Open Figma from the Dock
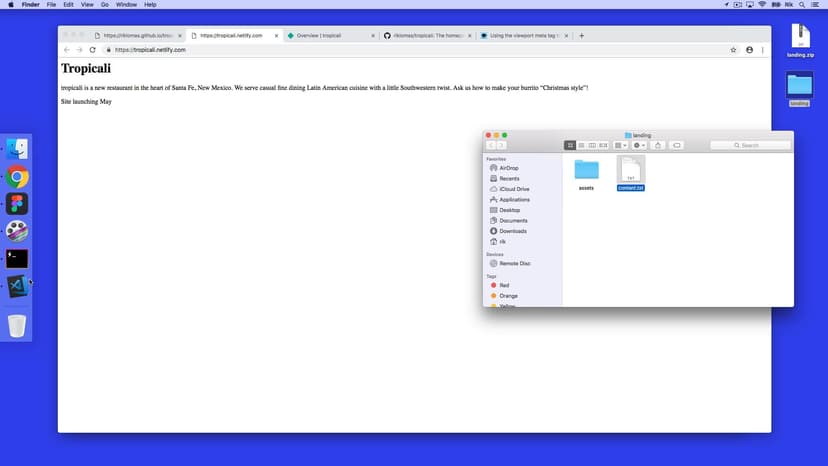 pos(17,204)
